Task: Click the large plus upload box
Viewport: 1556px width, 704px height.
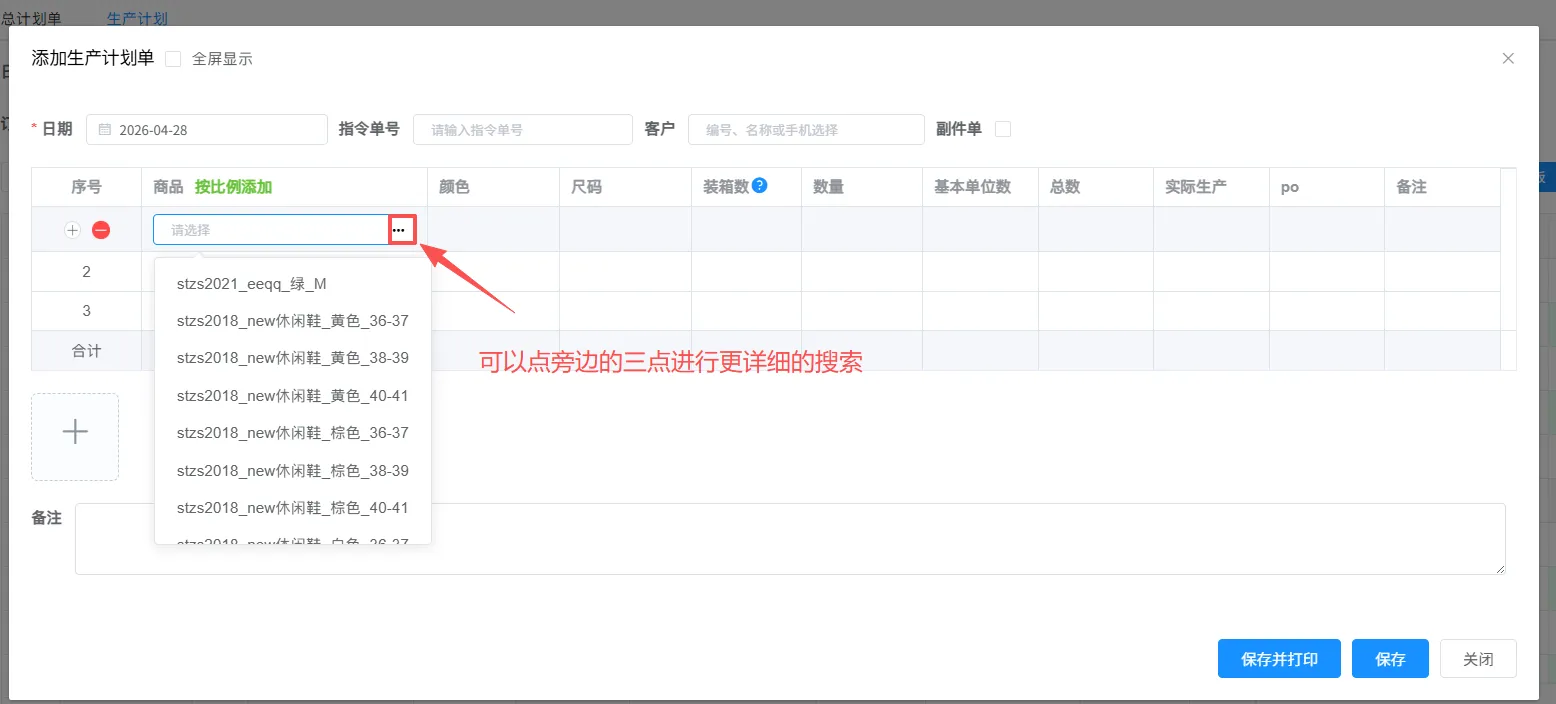Action: coord(75,436)
